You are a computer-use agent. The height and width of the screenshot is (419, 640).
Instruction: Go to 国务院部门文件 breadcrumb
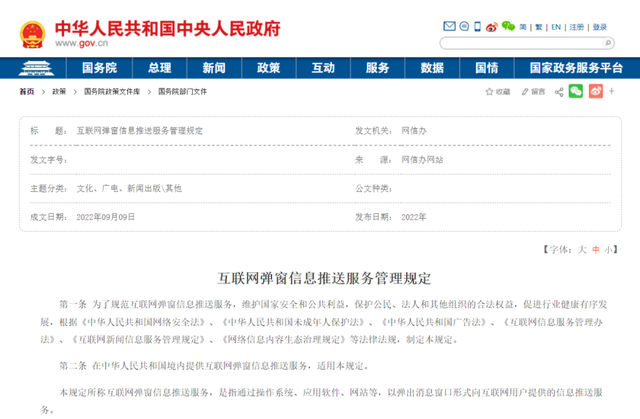[x=182, y=92]
